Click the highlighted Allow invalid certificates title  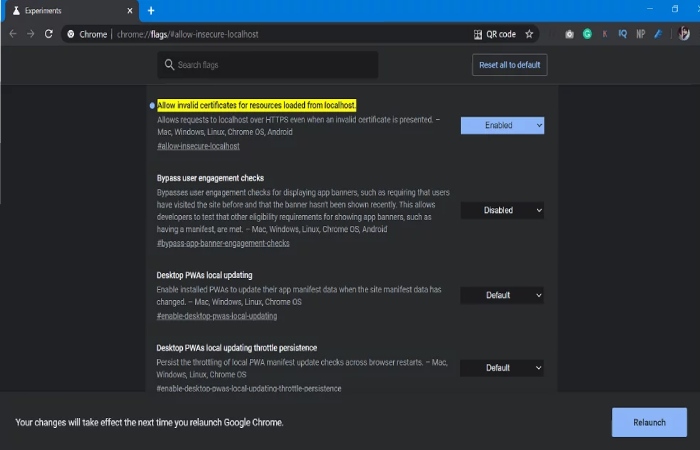click(x=256, y=105)
